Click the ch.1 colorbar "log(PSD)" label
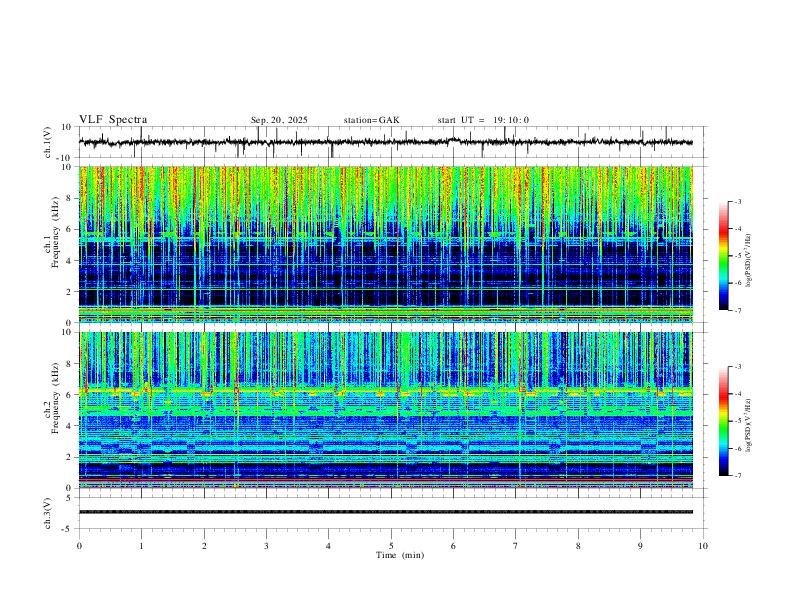The height and width of the screenshot is (612, 792). coord(749,261)
